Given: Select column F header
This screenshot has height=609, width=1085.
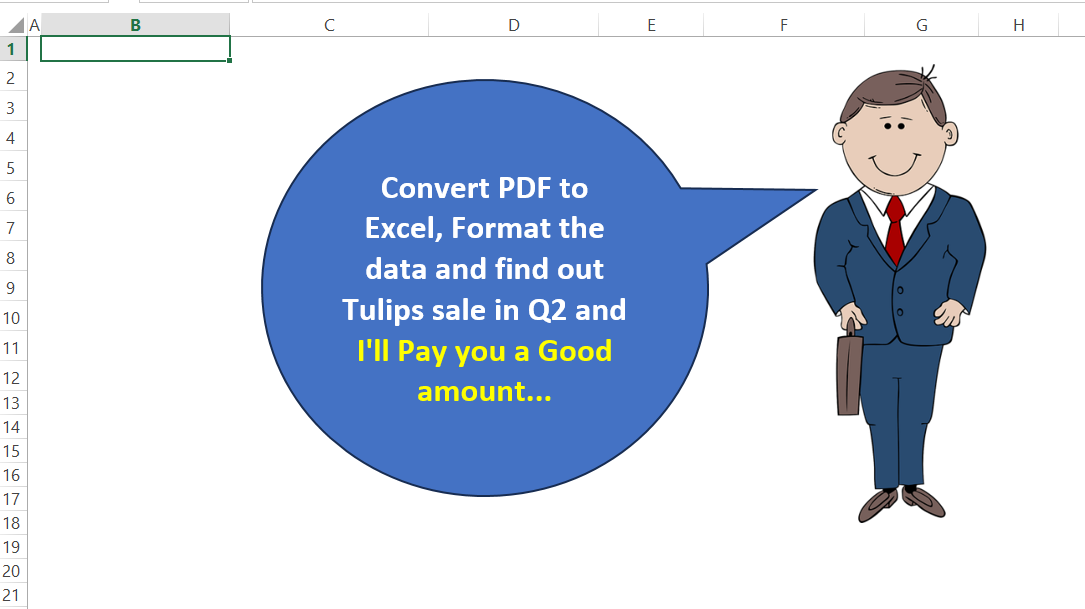Looking at the screenshot, I should tap(783, 25).
